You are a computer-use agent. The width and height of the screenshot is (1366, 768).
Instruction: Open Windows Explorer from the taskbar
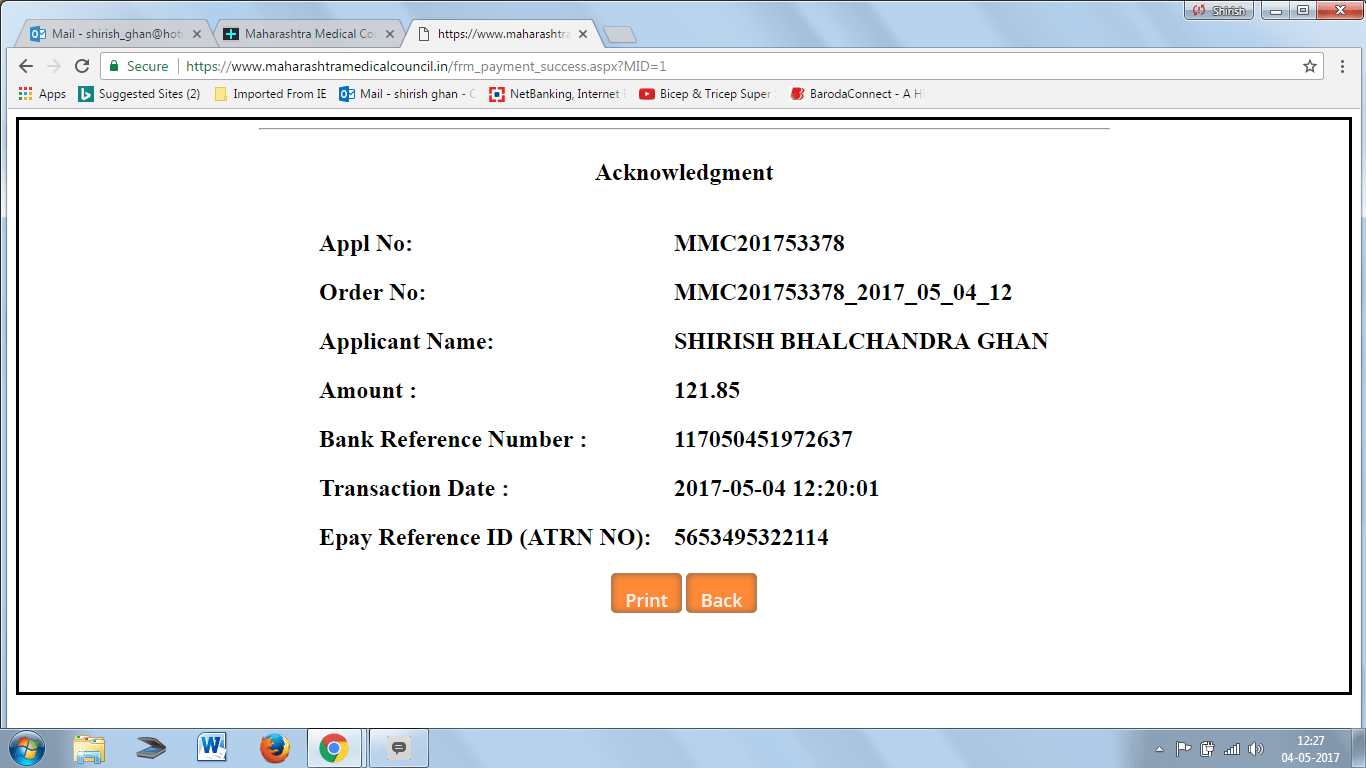(89, 748)
